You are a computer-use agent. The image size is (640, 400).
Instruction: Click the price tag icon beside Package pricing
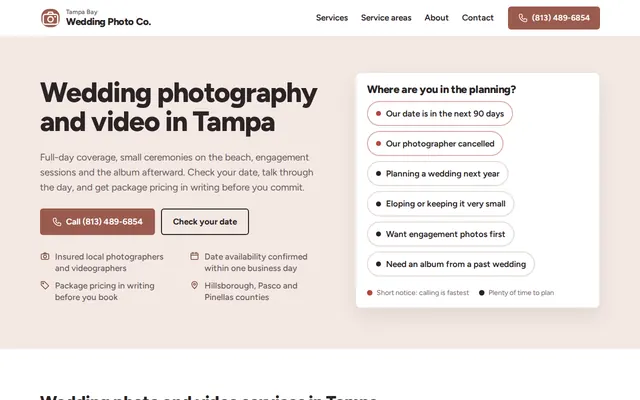tap(45, 285)
